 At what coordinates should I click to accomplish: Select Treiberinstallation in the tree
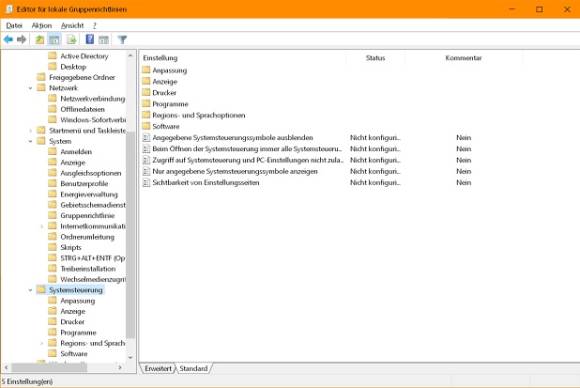88,269
